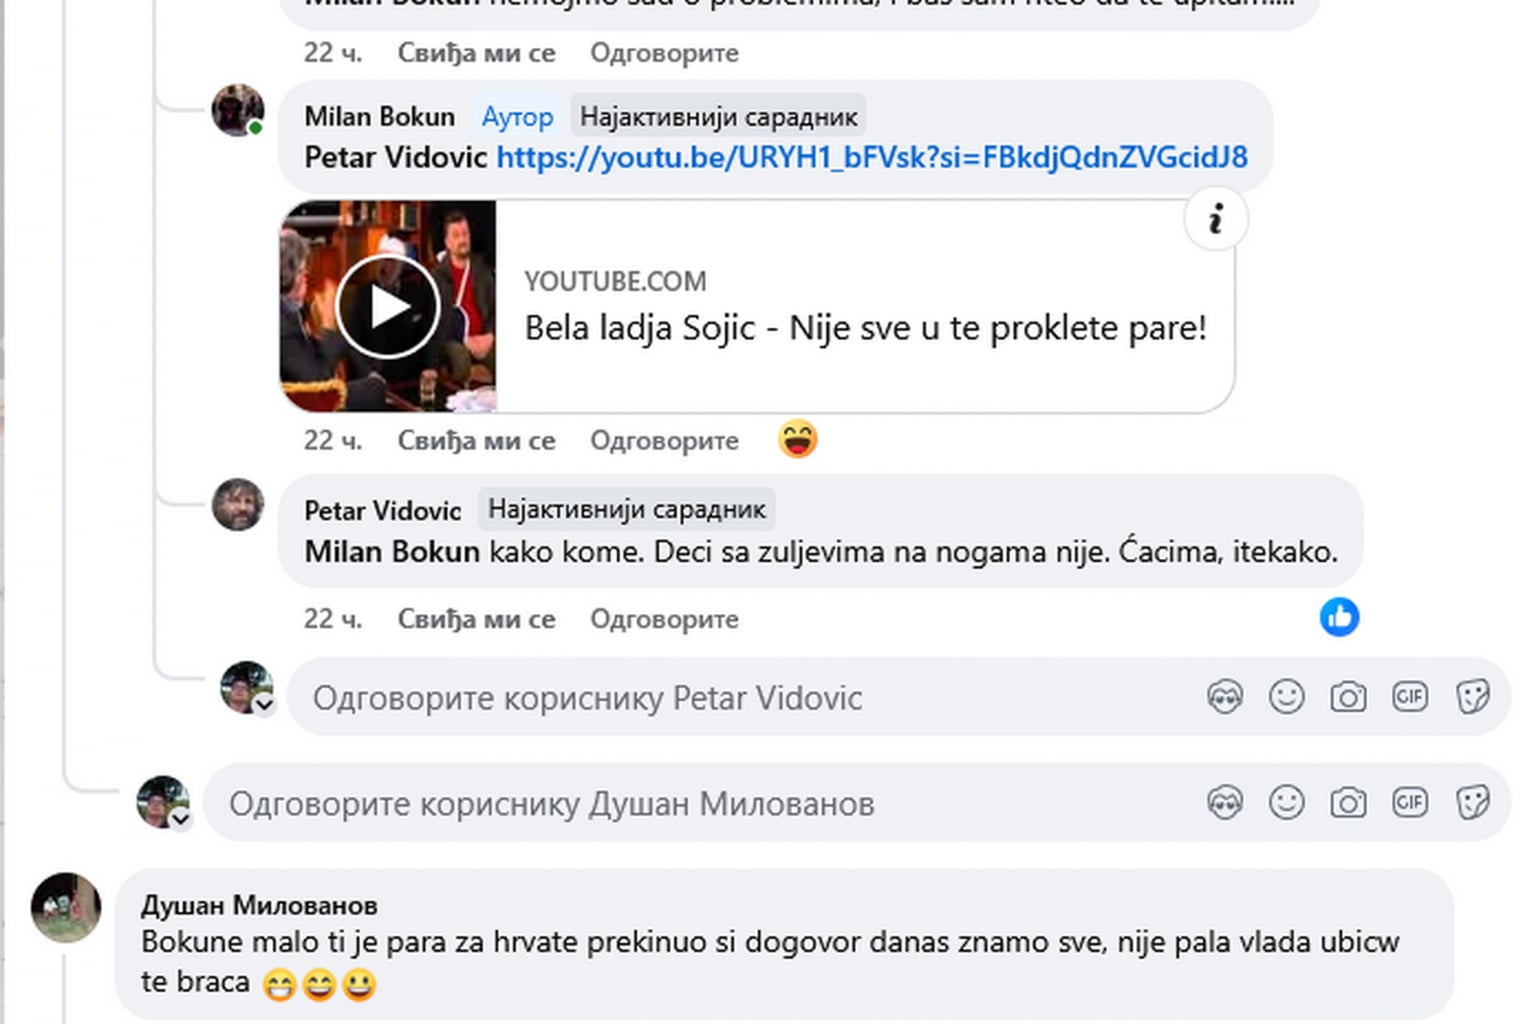Click the info icon on YouTube link preview
Image resolution: width=1536 pixels, height=1024 pixels.
pos(1215,219)
